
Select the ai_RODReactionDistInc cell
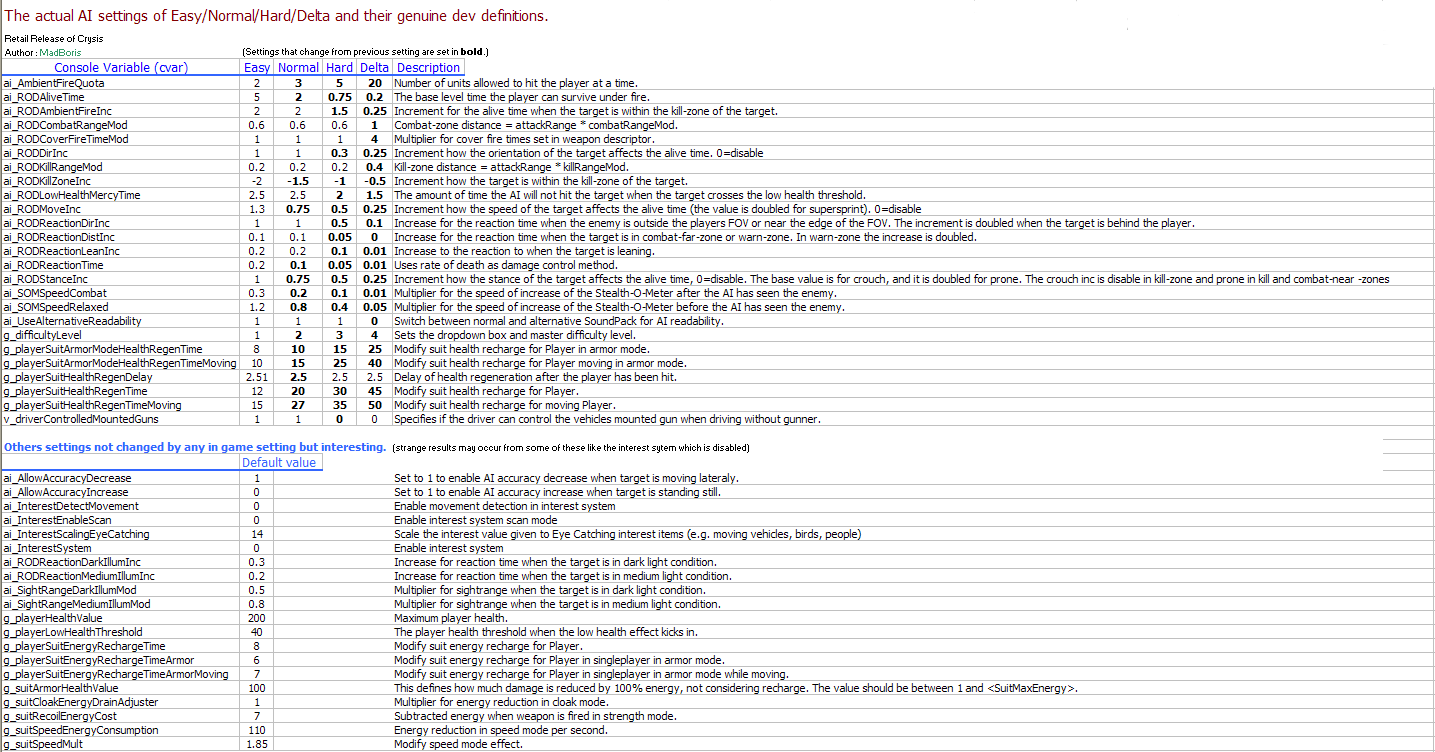(x=121, y=237)
